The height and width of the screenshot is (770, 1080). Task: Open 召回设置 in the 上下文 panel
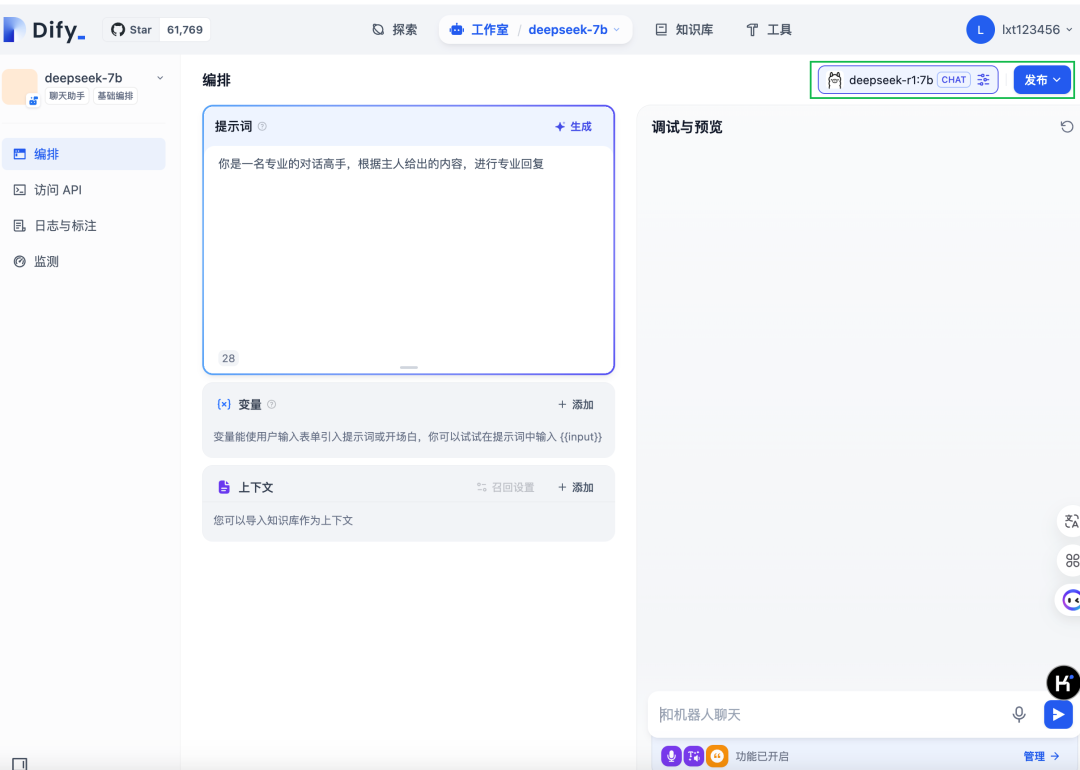point(506,487)
